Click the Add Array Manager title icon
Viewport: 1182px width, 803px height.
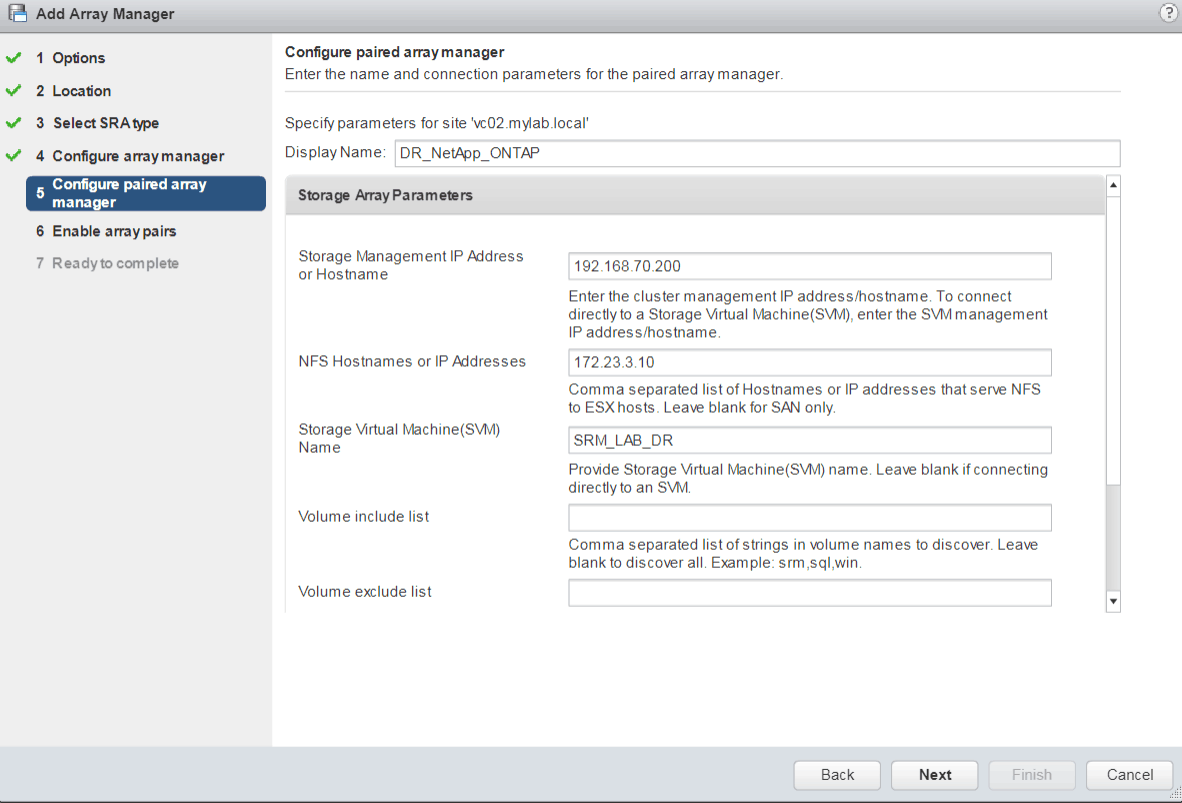(x=17, y=14)
